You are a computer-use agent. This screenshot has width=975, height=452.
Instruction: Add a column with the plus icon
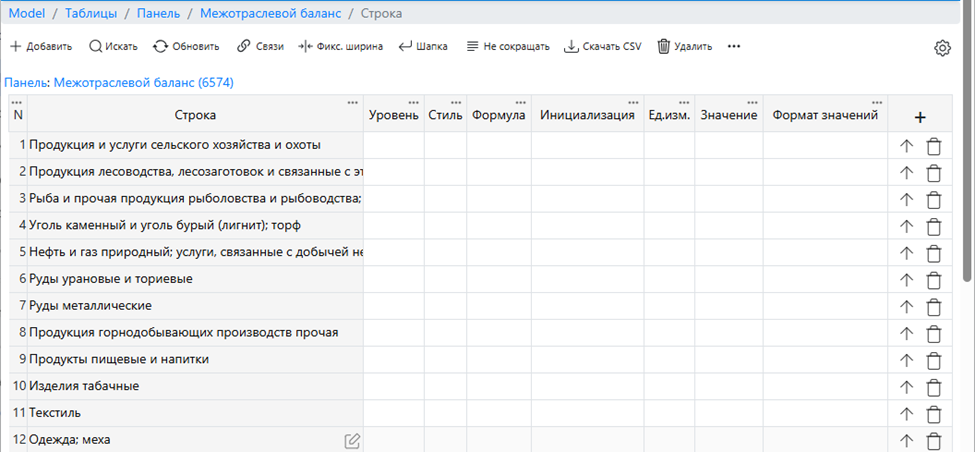click(920, 117)
